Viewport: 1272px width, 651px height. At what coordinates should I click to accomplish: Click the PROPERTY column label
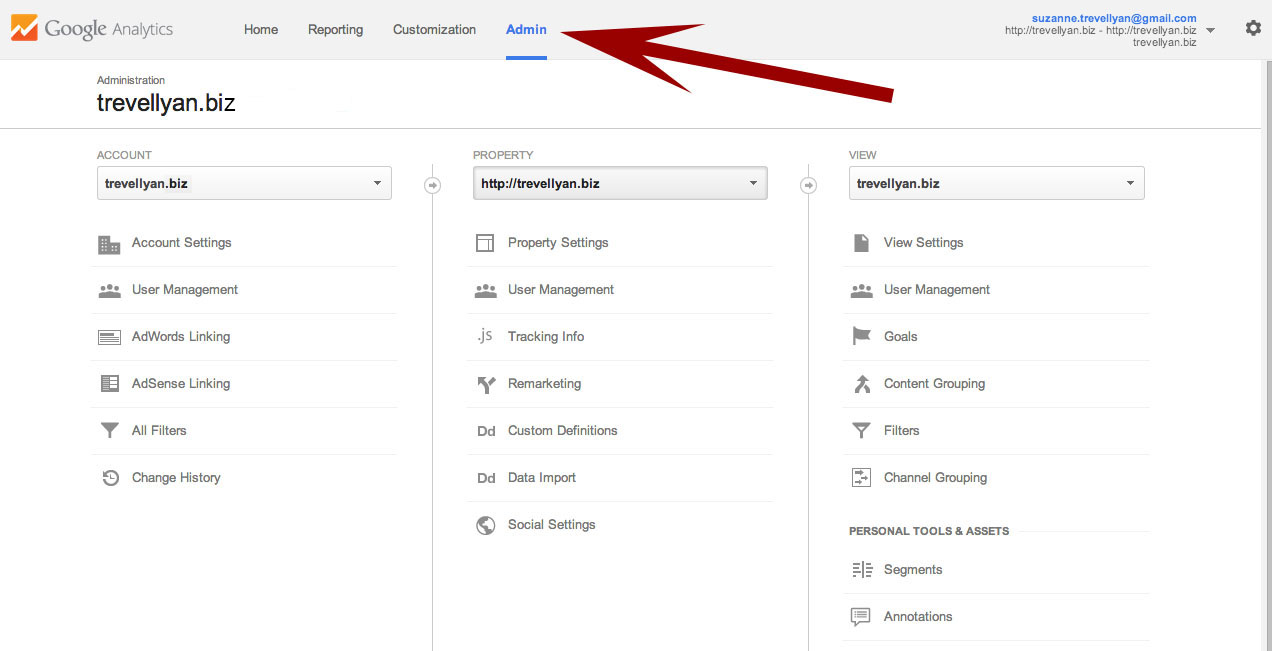[504, 155]
